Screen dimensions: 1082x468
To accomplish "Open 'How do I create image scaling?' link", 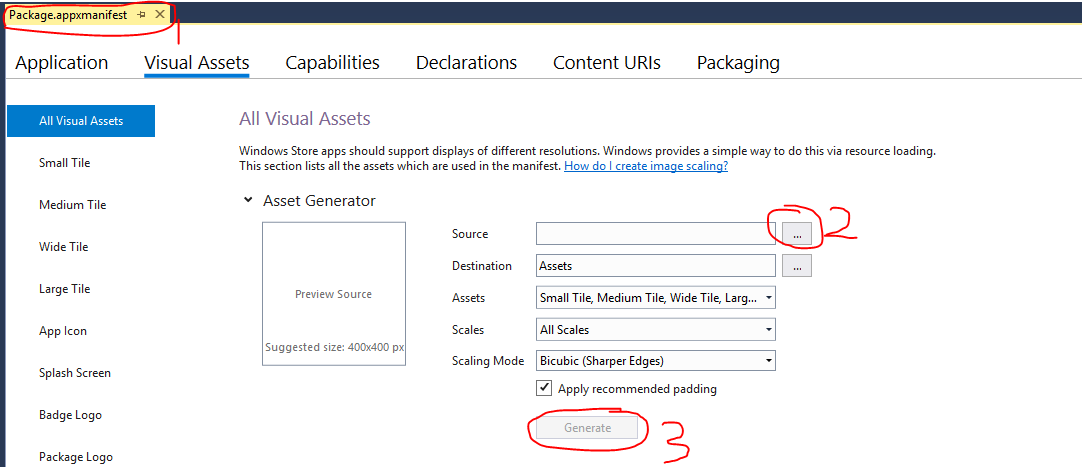I will 646,166.
